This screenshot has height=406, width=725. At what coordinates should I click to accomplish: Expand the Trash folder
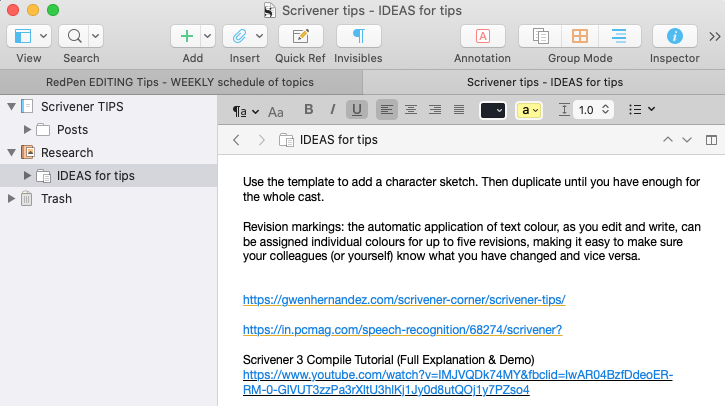click(x=12, y=198)
